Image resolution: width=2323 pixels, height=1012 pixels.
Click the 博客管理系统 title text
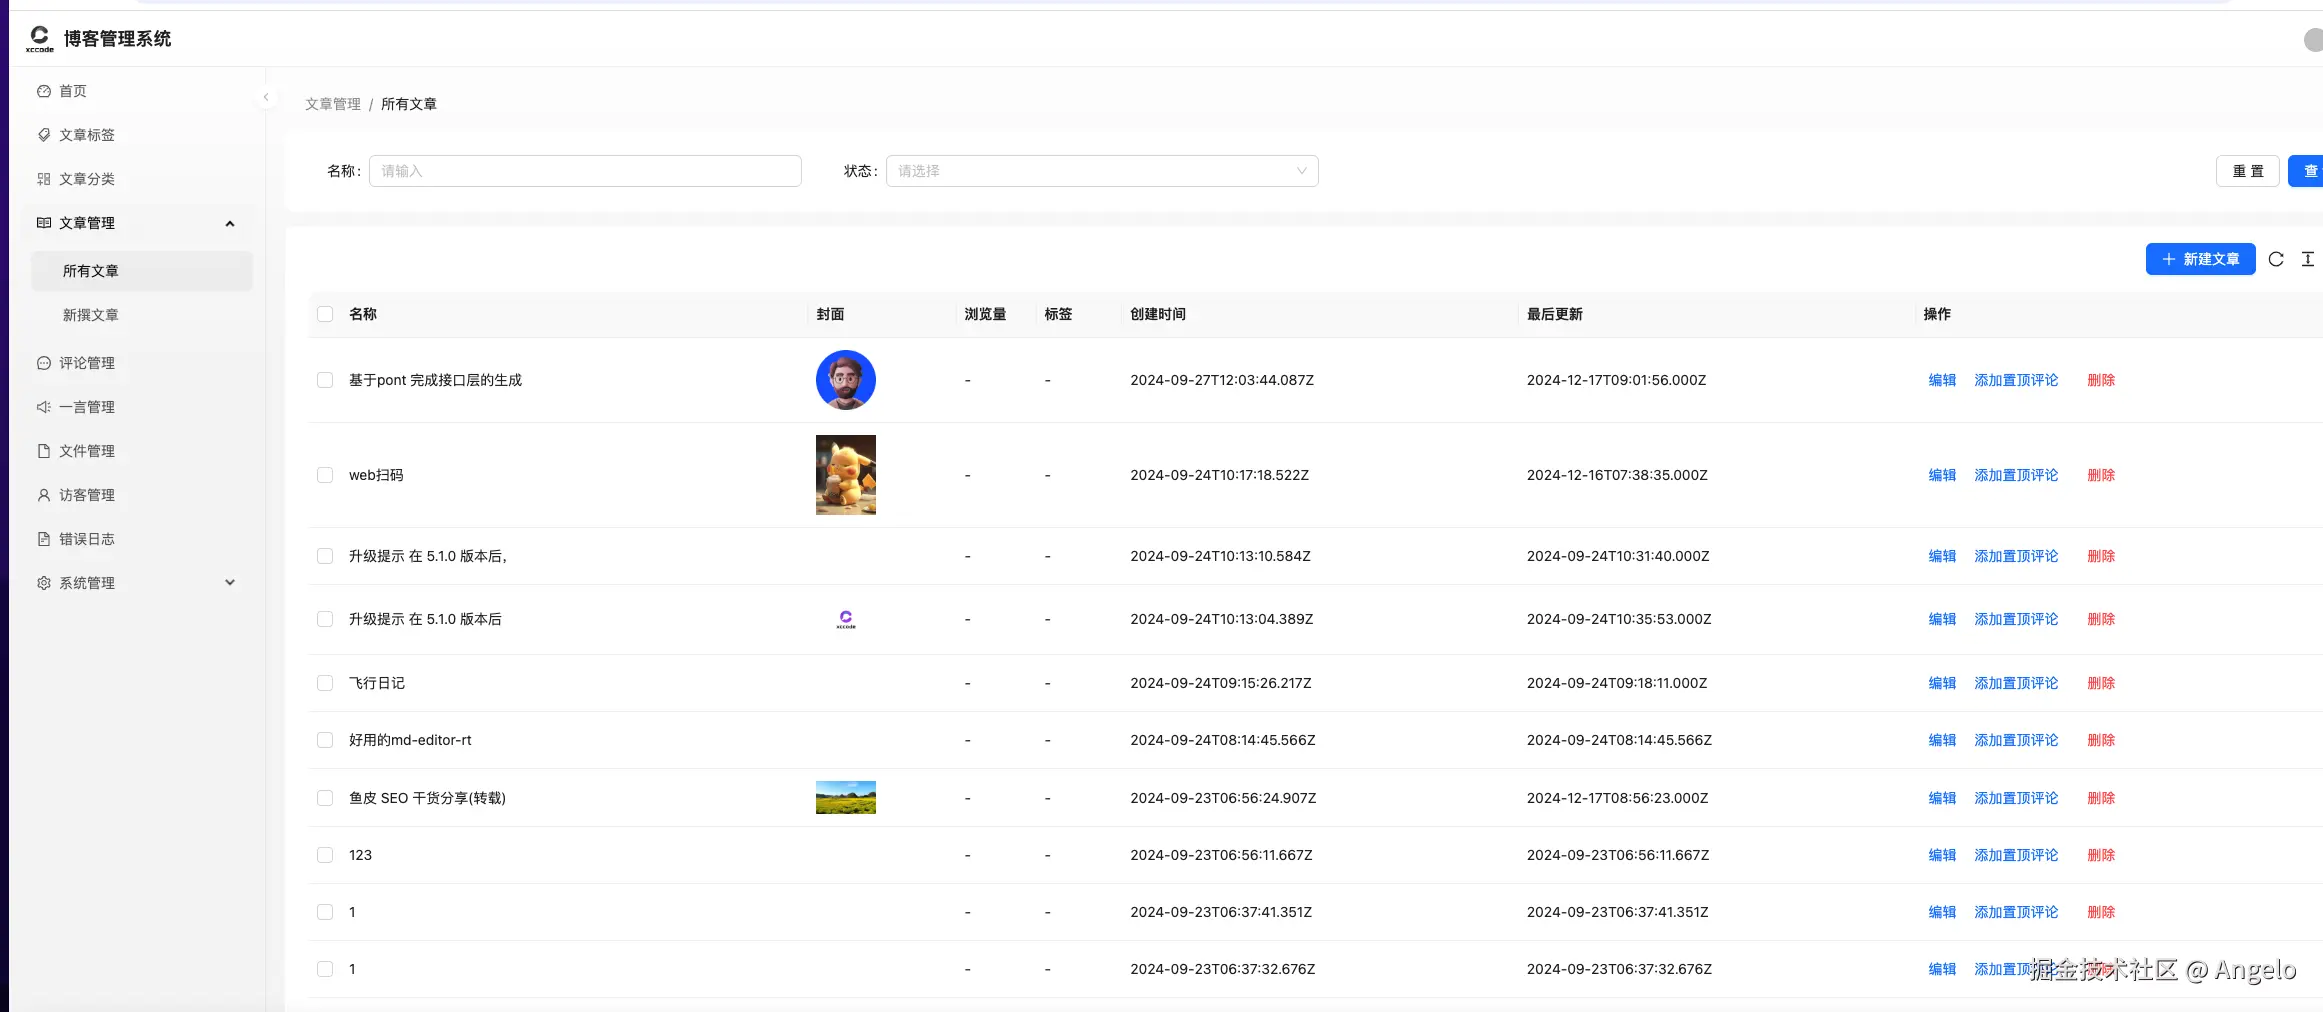click(x=118, y=39)
